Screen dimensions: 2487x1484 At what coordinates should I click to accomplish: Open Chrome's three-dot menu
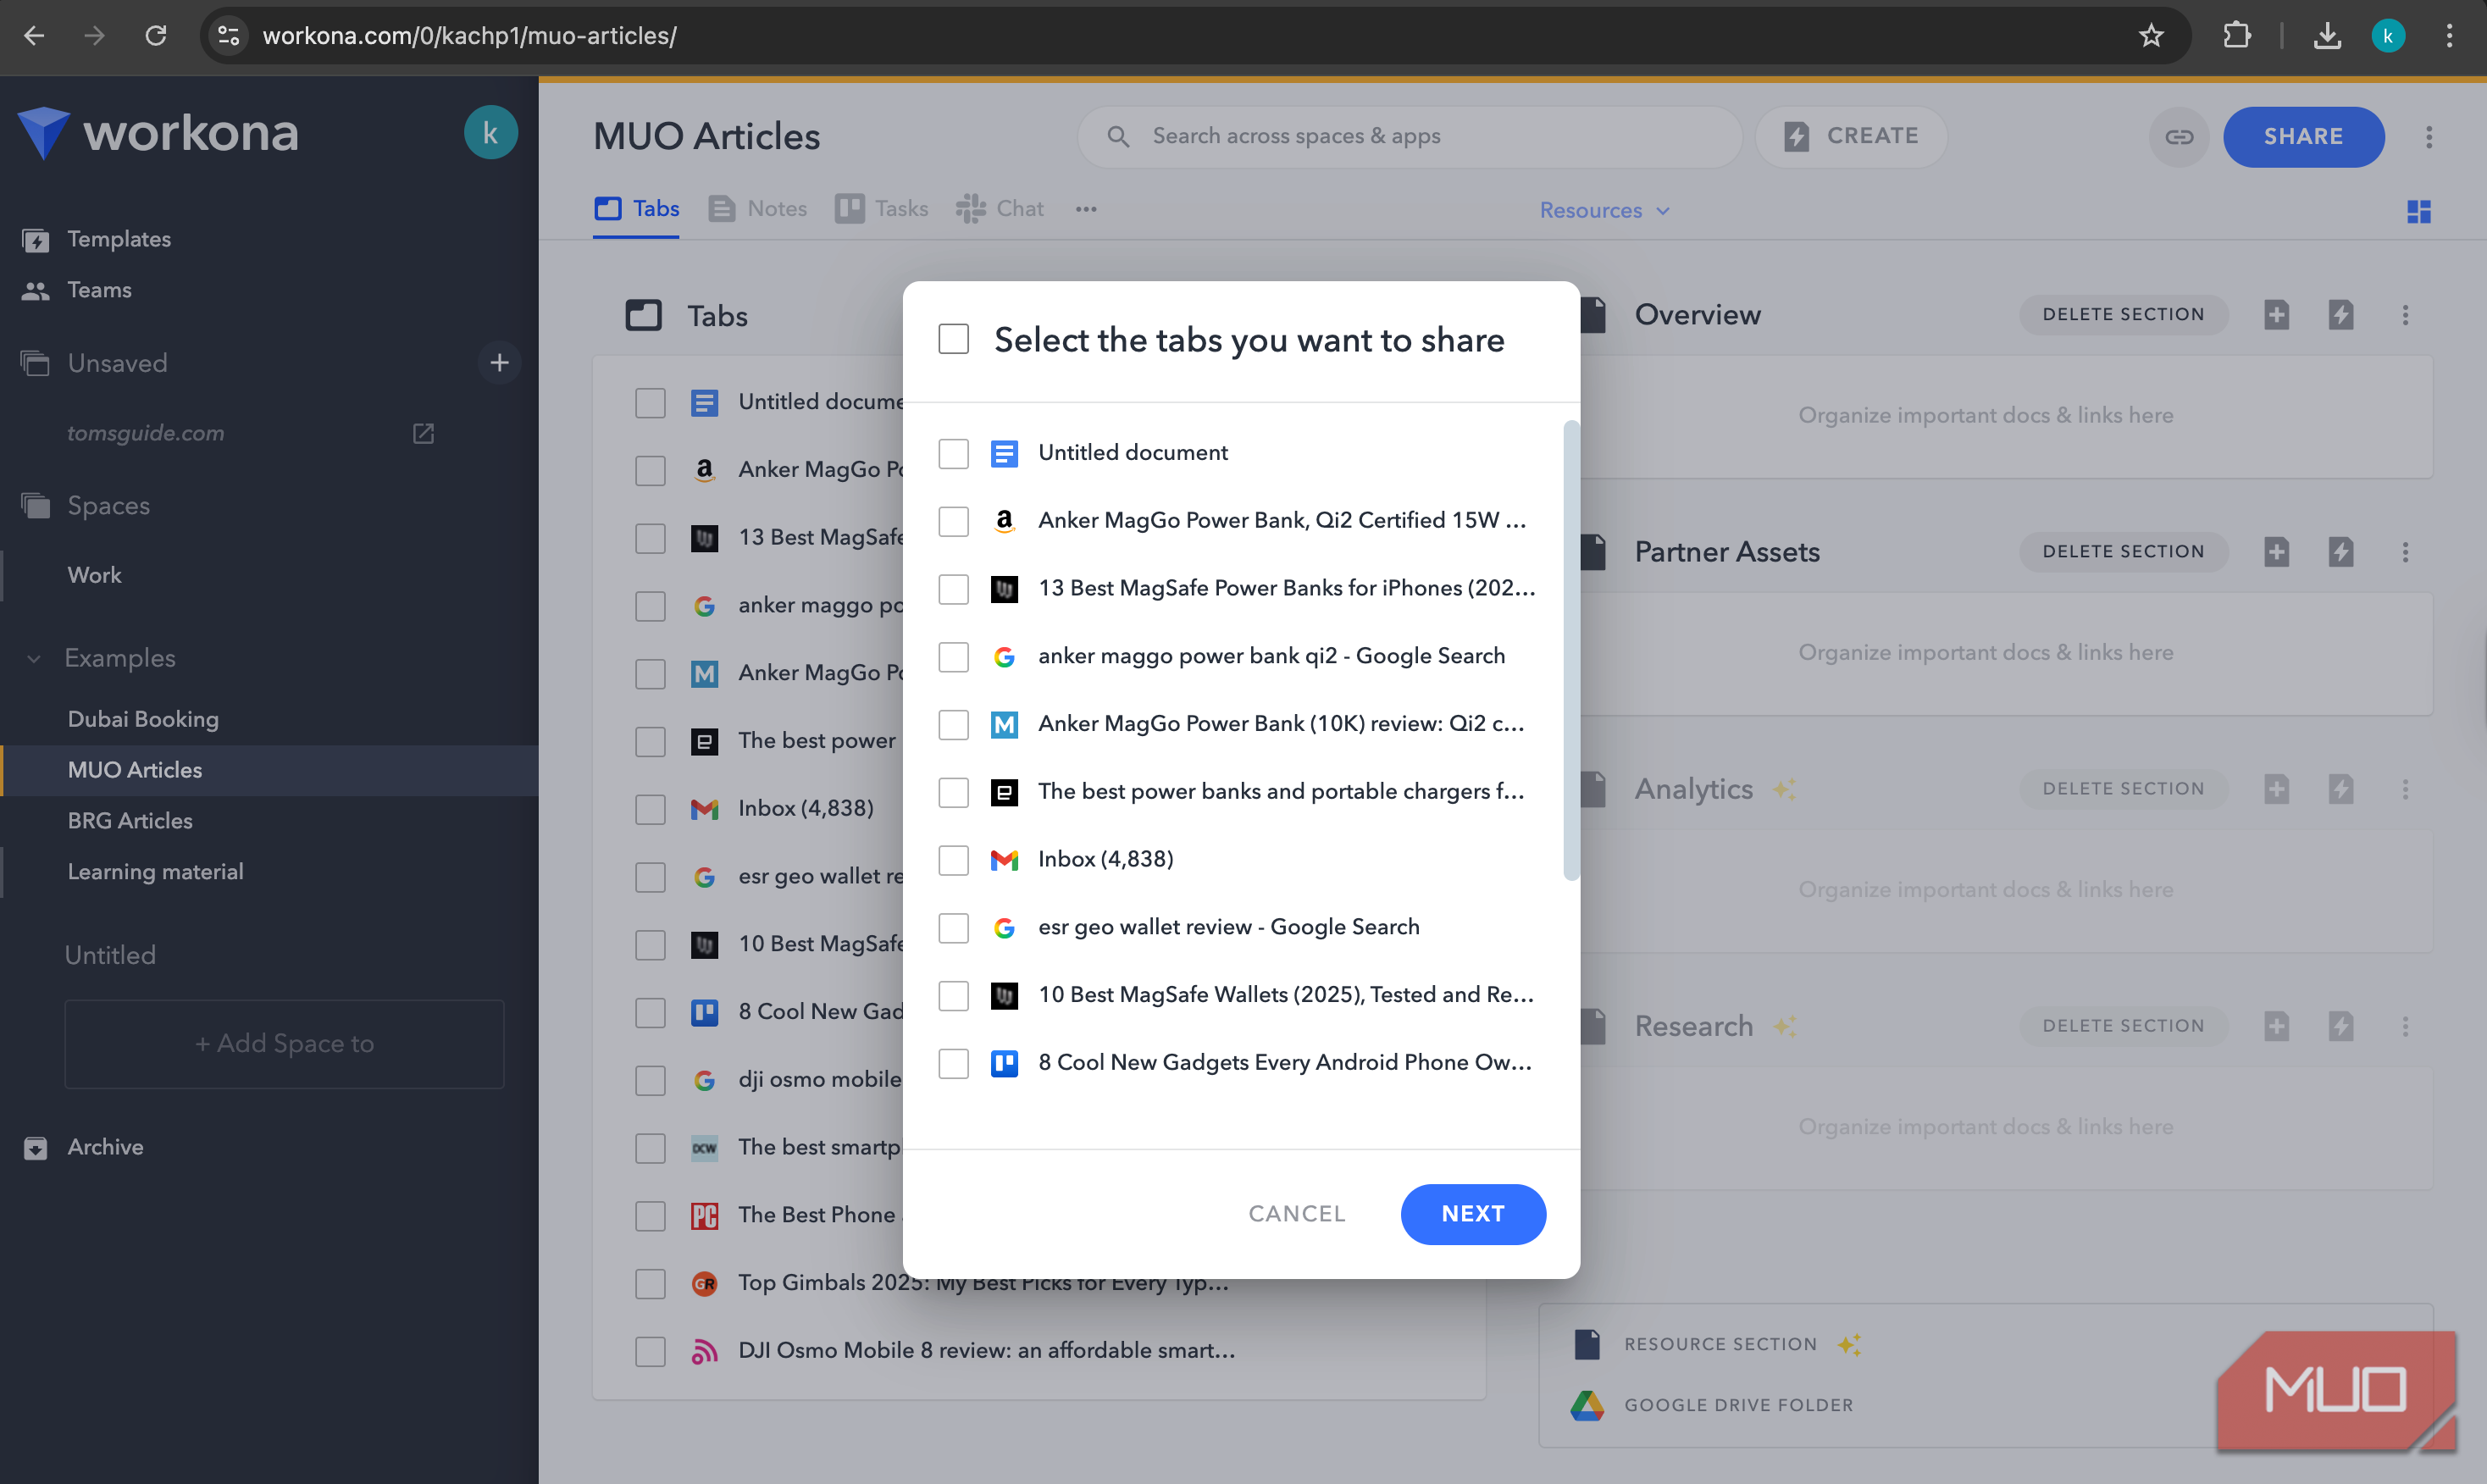(x=2449, y=36)
